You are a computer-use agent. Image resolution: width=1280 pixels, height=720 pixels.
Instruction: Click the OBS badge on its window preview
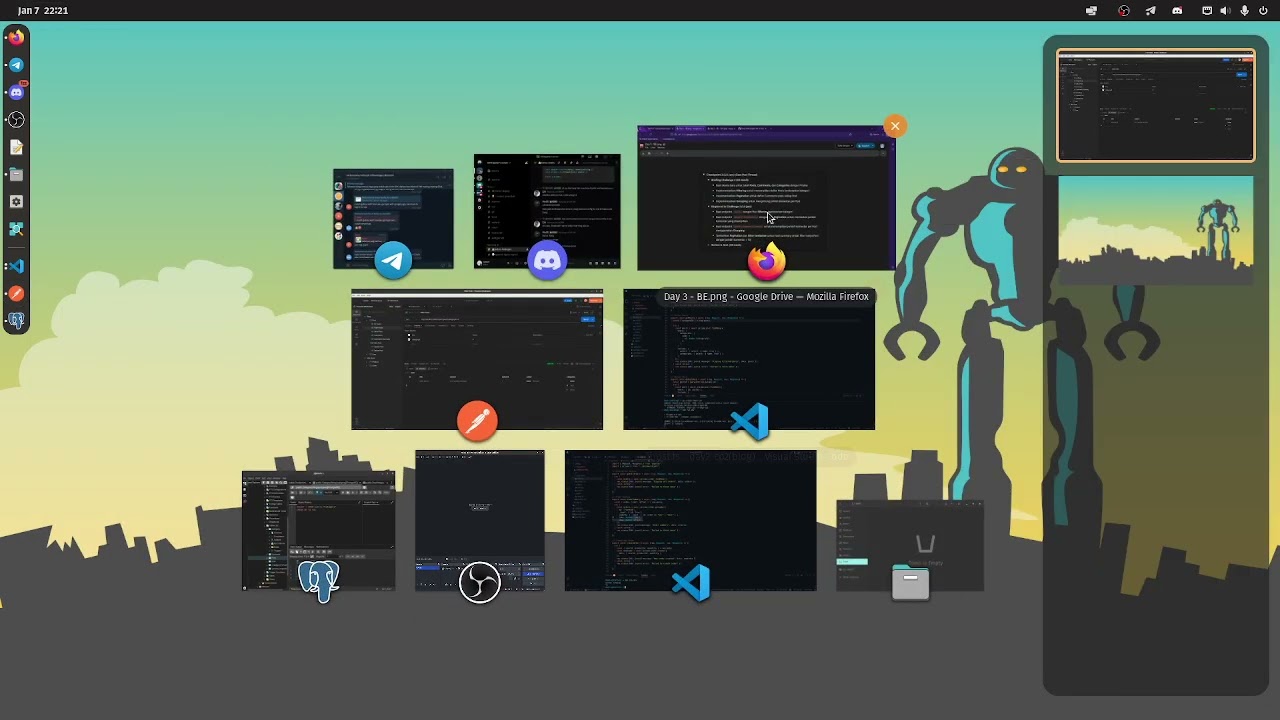480,581
